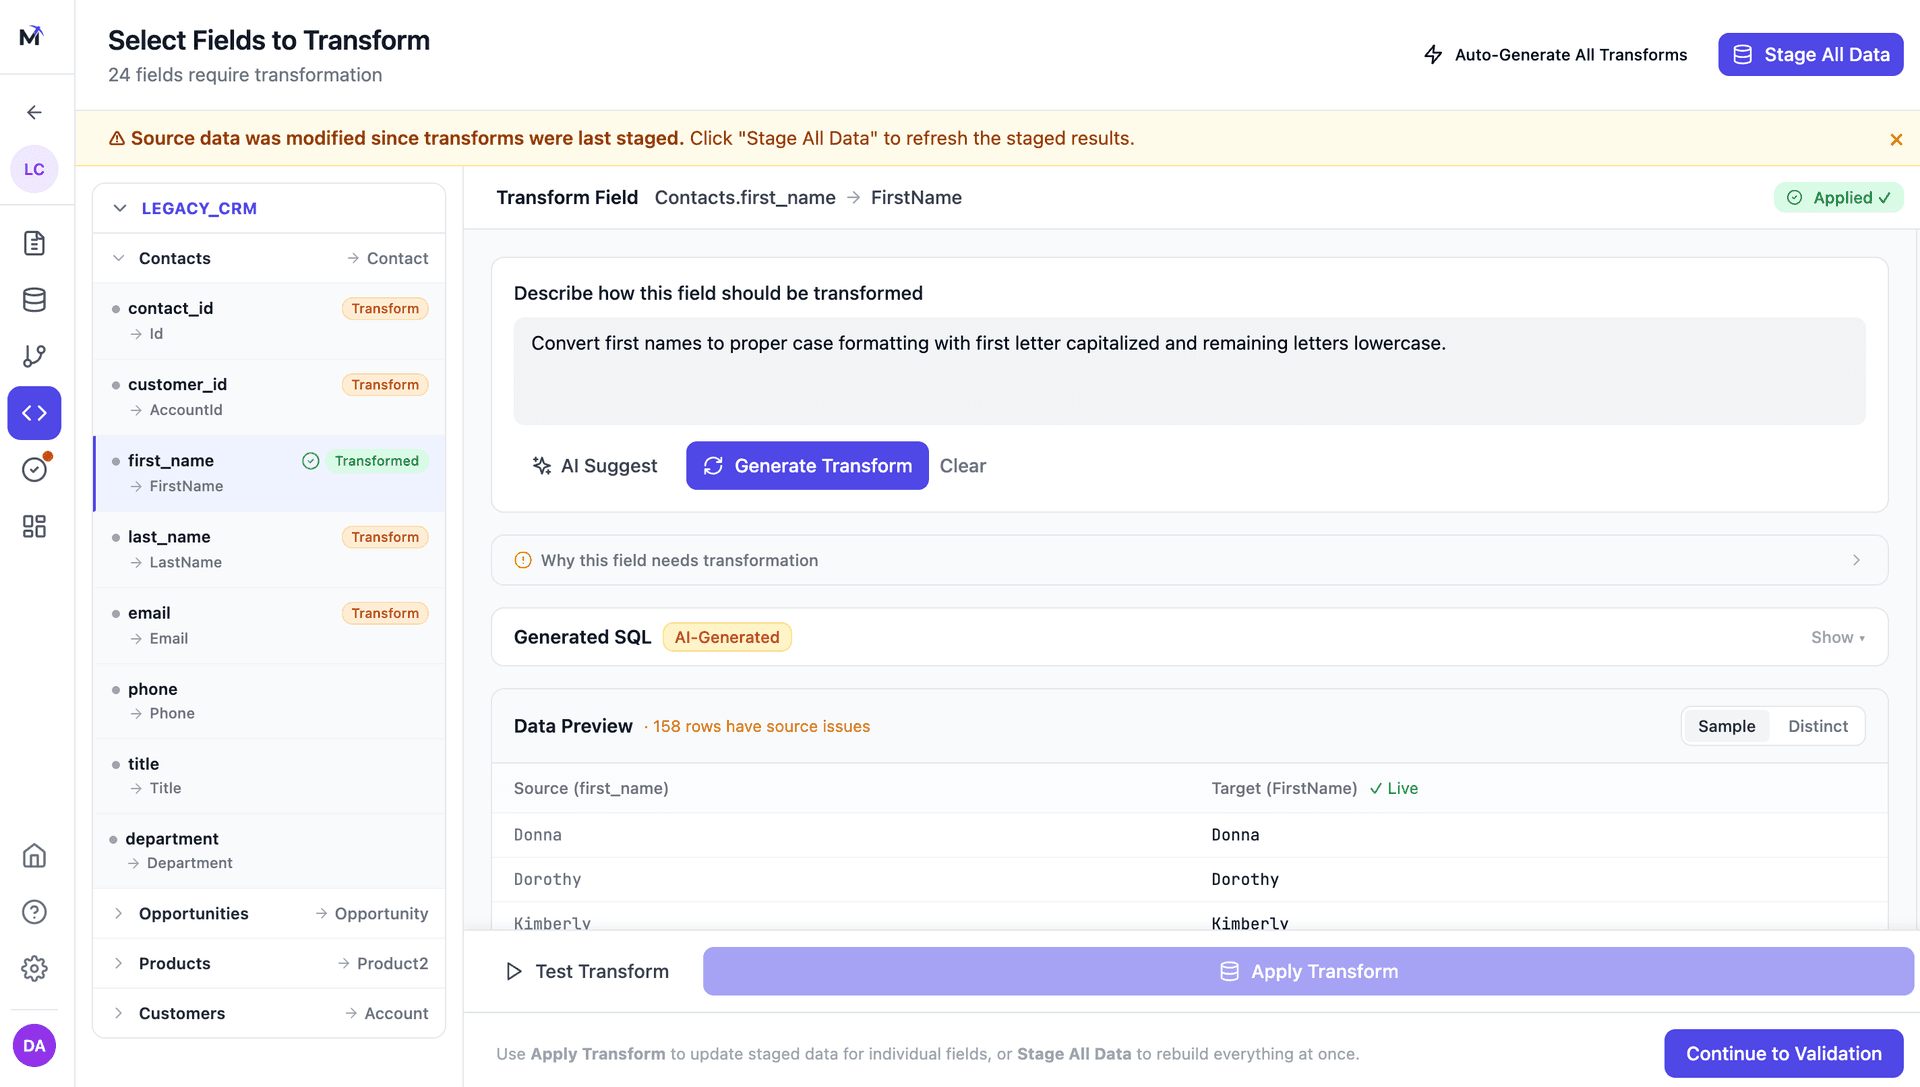This screenshot has width=1920, height=1087.
Task: Click Stage All Data
Action: click(x=1810, y=54)
